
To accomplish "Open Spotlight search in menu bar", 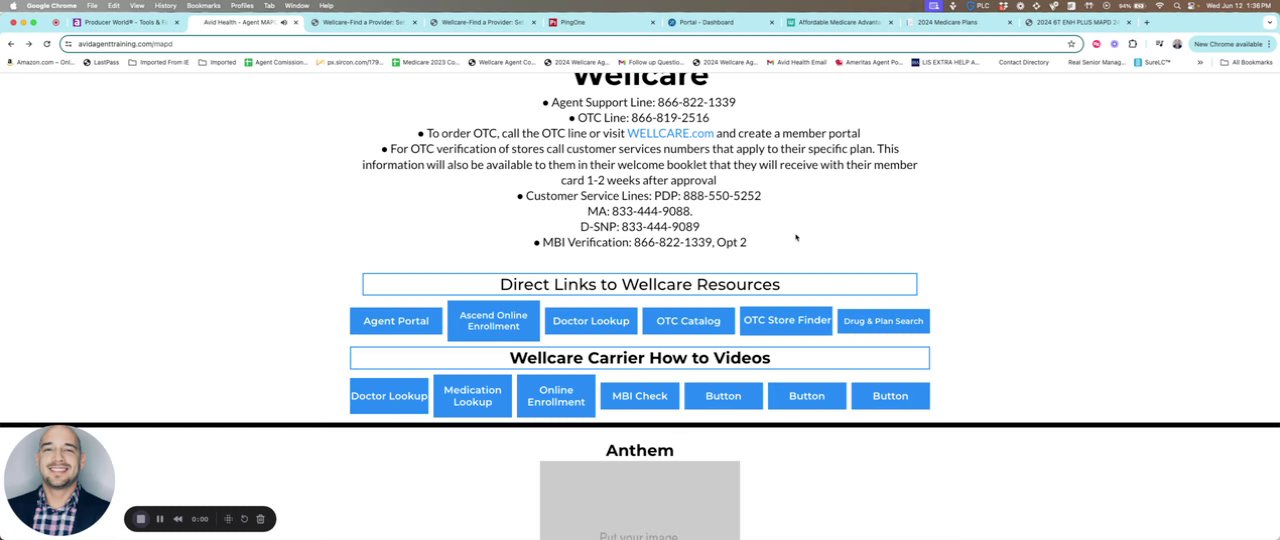I will 1176,6.
